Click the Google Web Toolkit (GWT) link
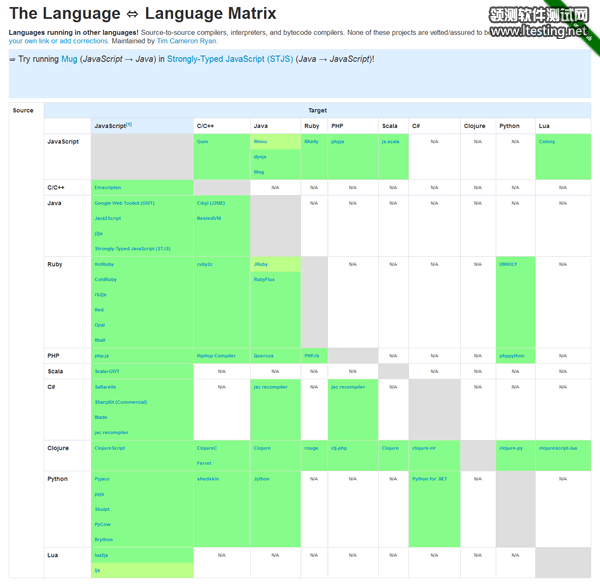 [x=124, y=203]
